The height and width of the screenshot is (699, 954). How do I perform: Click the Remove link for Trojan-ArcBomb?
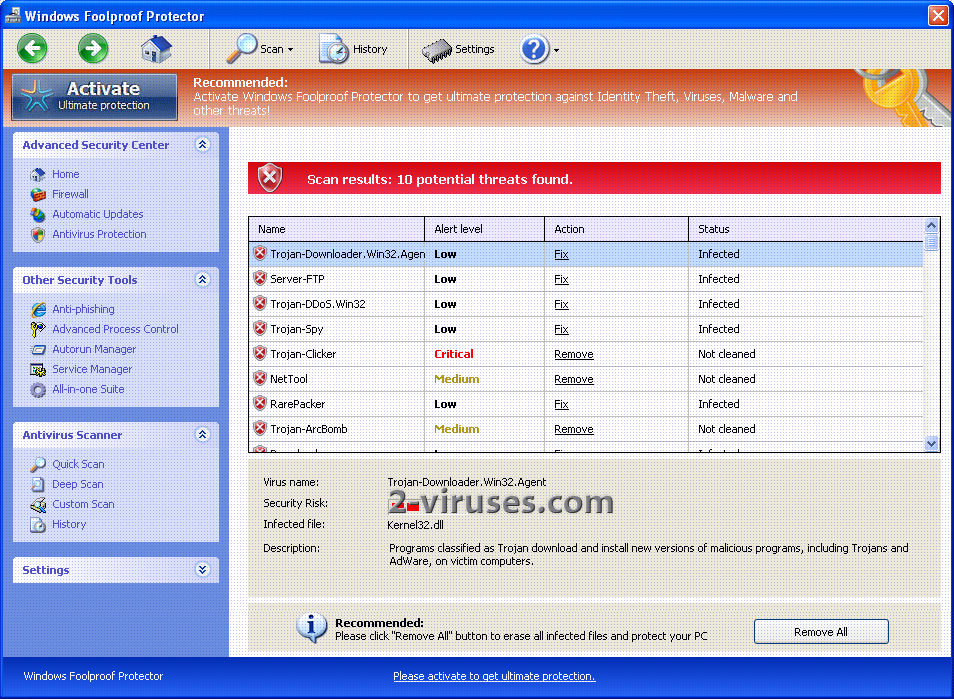tap(573, 429)
